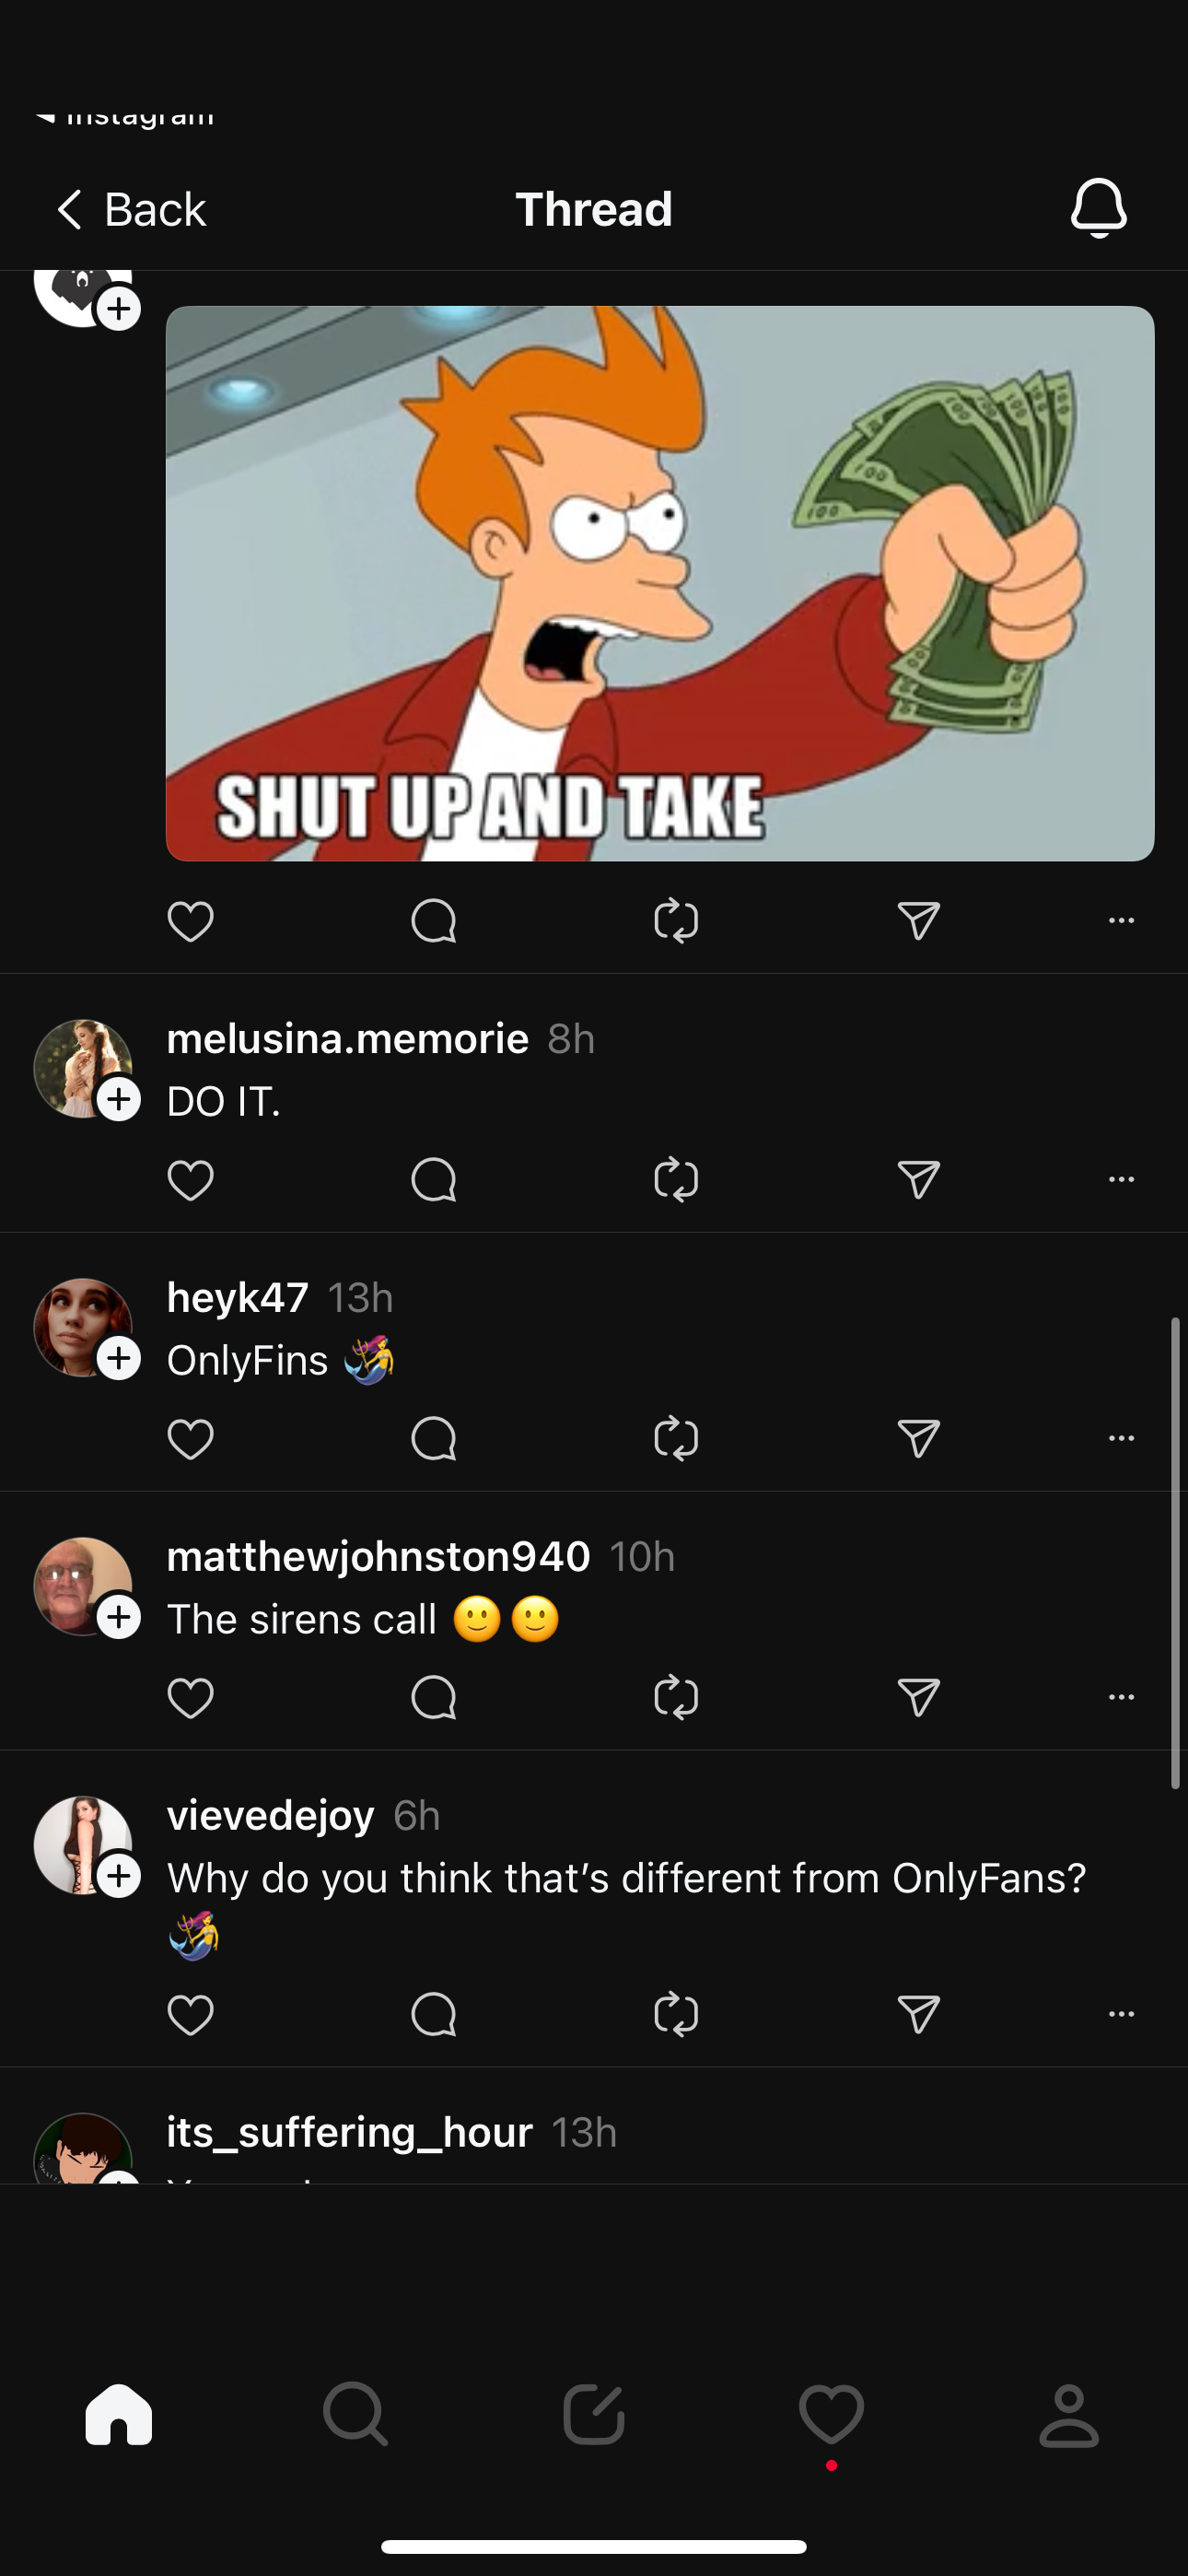
Task: Open the Shut Up And Take meme image
Action: tap(660, 583)
